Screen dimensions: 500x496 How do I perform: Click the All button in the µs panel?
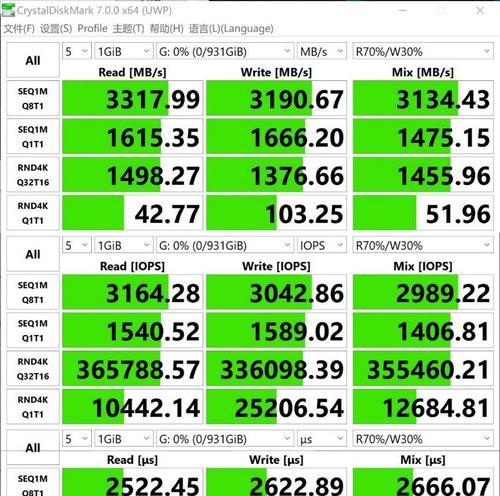(x=33, y=448)
